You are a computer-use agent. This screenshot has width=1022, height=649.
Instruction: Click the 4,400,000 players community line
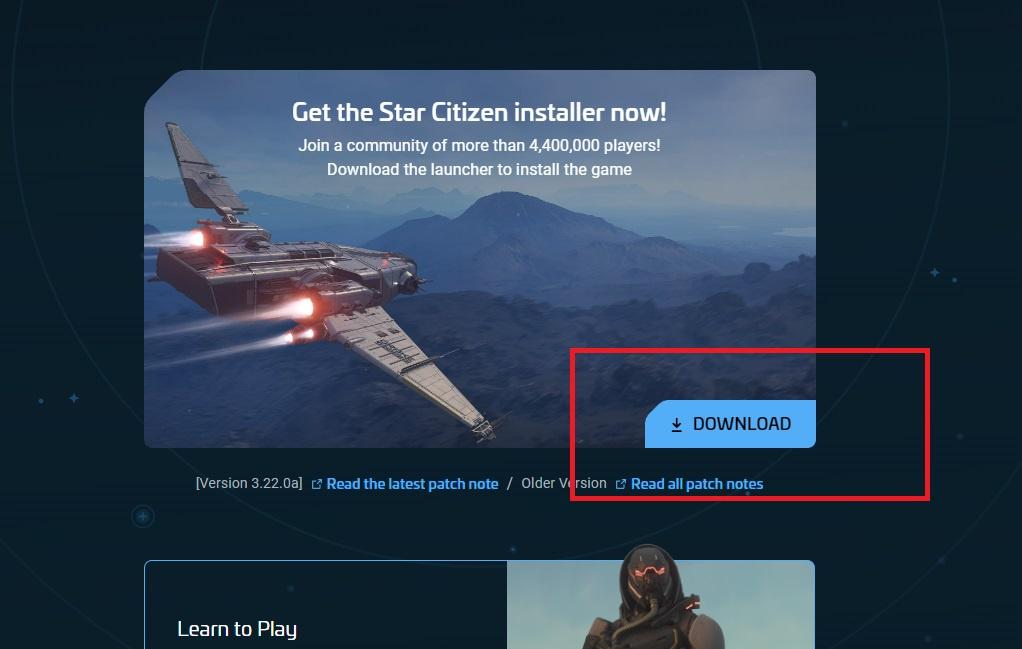click(479, 145)
